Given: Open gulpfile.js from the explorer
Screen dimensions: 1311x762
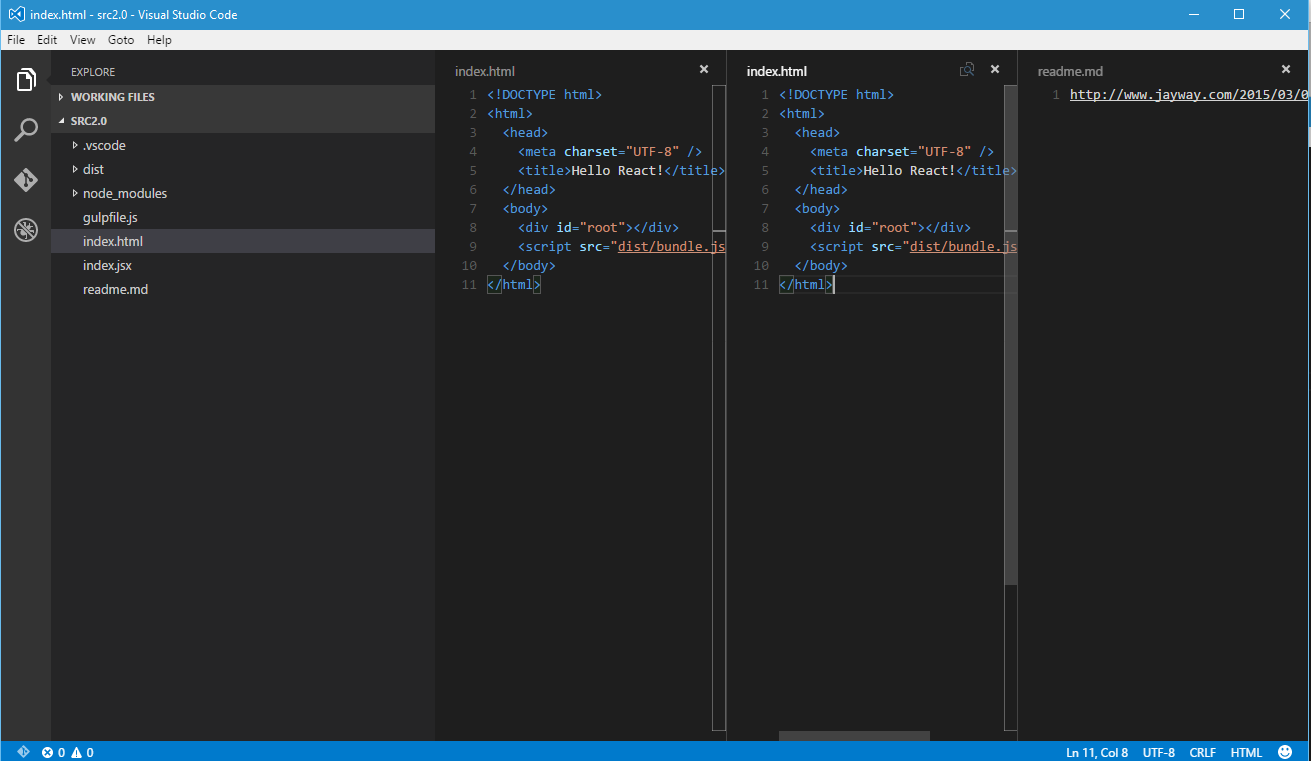Looking at the screenshot, I should [x=243, y=217].
